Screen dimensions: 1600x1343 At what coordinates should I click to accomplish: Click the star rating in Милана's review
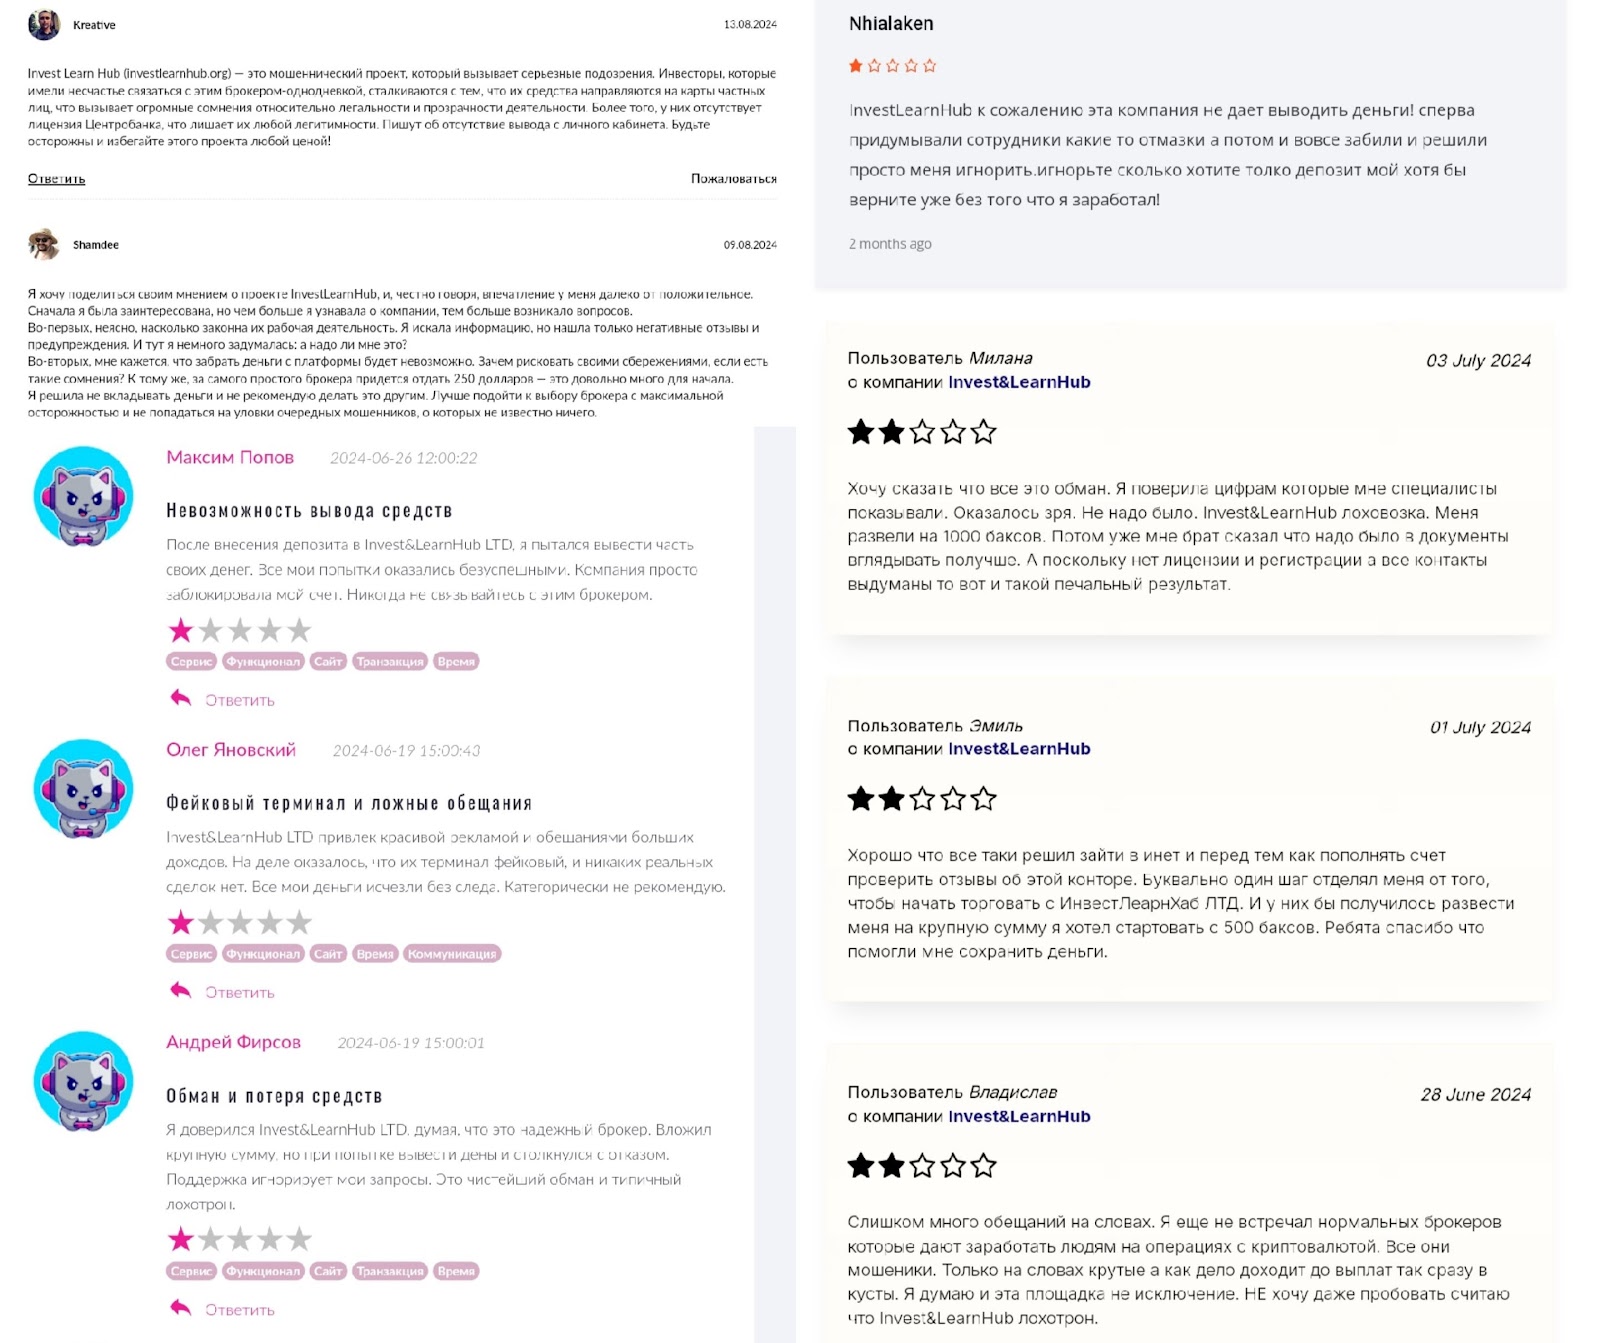tap(921, 432)
